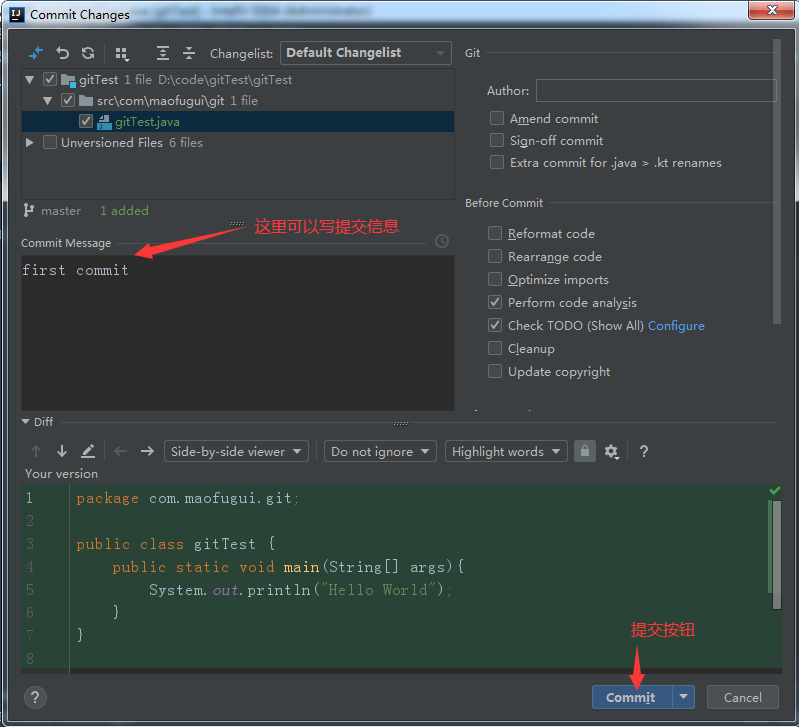The width and height of the screenshot is (799, 727).
Task: Disable Check TODO (Show All) checkbox
Action: 495,325
